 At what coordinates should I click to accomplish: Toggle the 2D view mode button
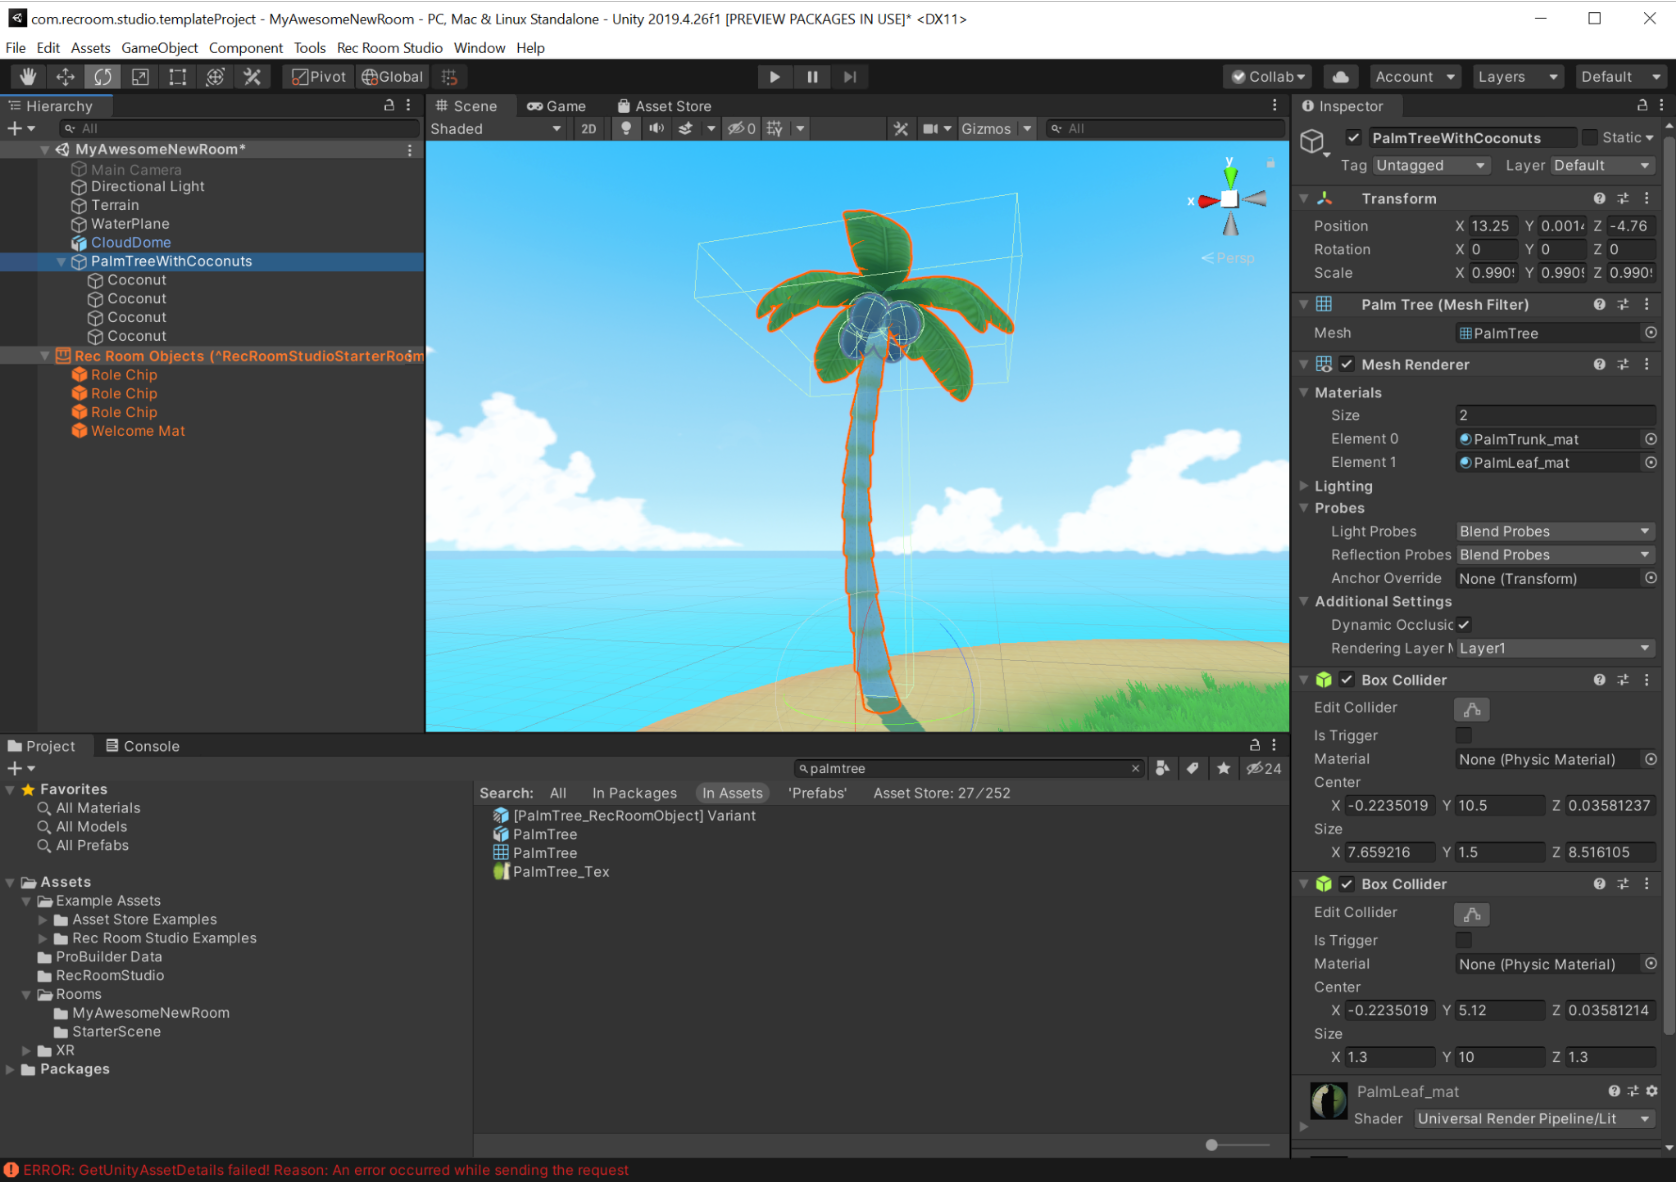point(589,129)
